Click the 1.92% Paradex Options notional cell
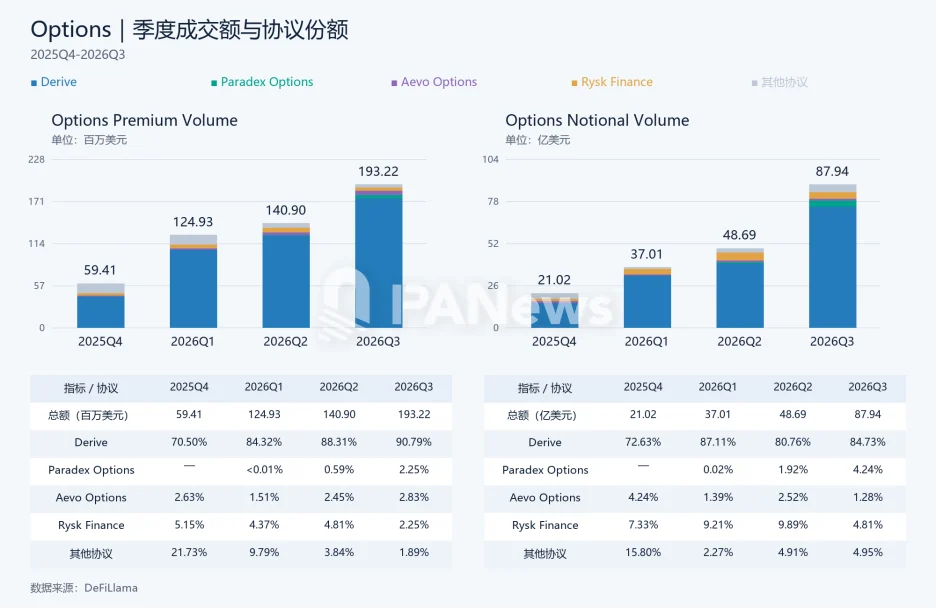 tap(793, 470)
